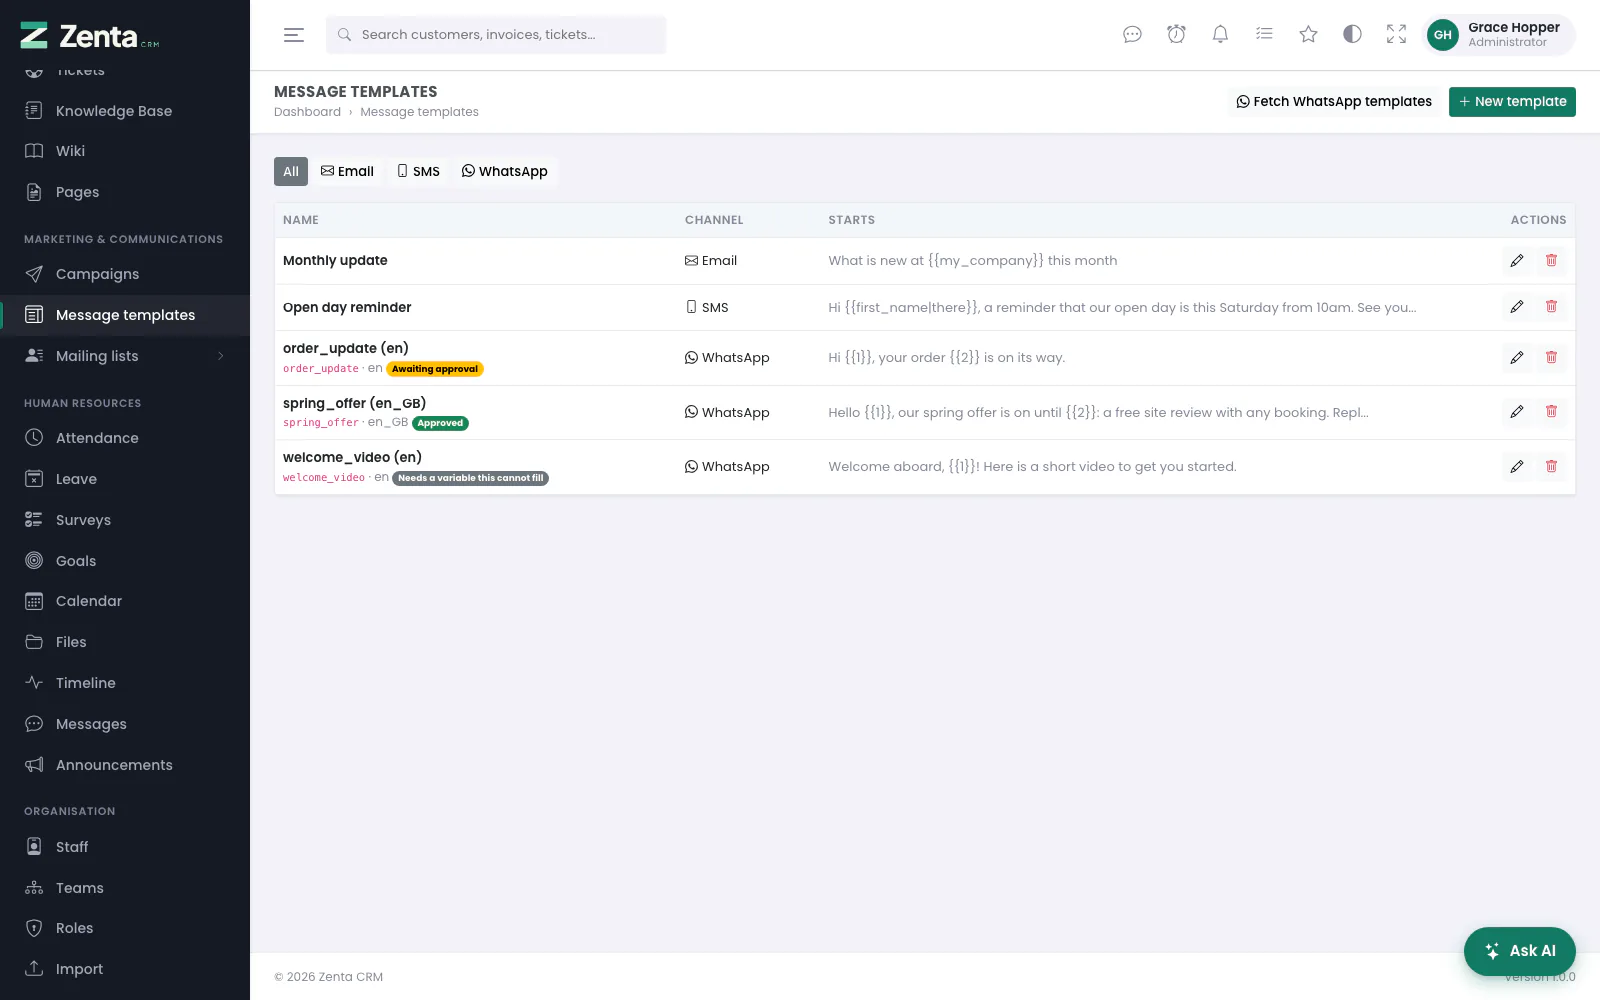Open the favorites star icon

pyautogui.click(x=1308, y=35)
